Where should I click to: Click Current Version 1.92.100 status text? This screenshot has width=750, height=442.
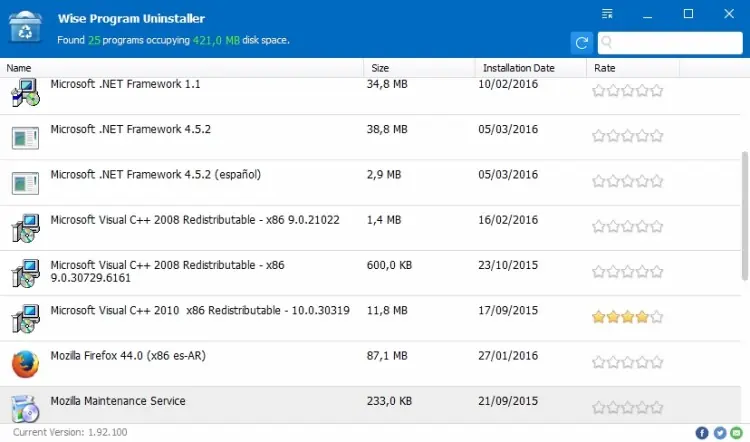[70, 432]
